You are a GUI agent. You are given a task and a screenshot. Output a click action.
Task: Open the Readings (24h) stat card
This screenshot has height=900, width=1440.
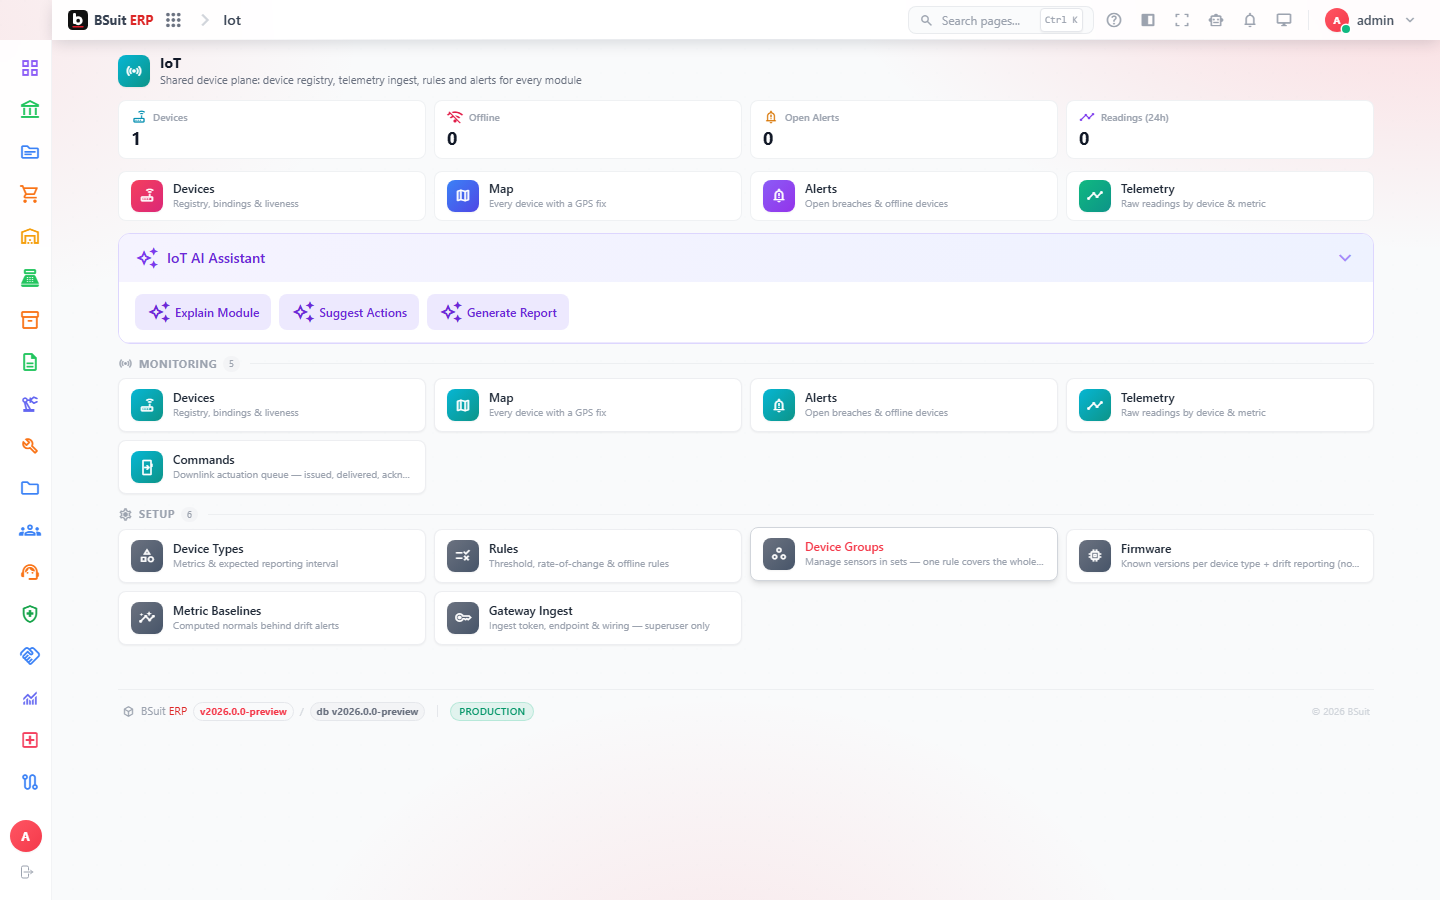point(1220,129)
